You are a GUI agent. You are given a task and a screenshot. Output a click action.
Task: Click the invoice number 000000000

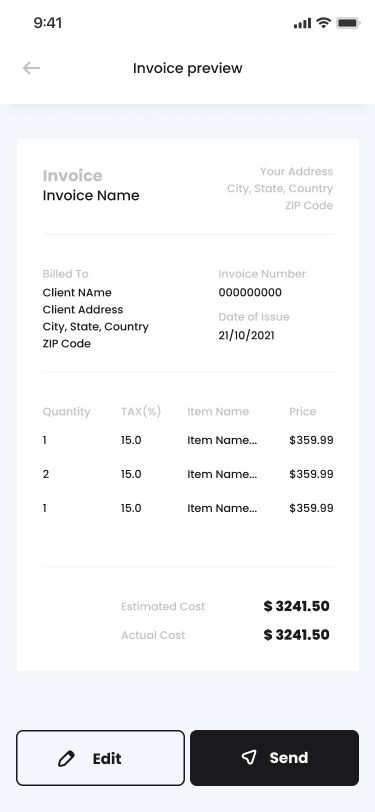(250, 293)
